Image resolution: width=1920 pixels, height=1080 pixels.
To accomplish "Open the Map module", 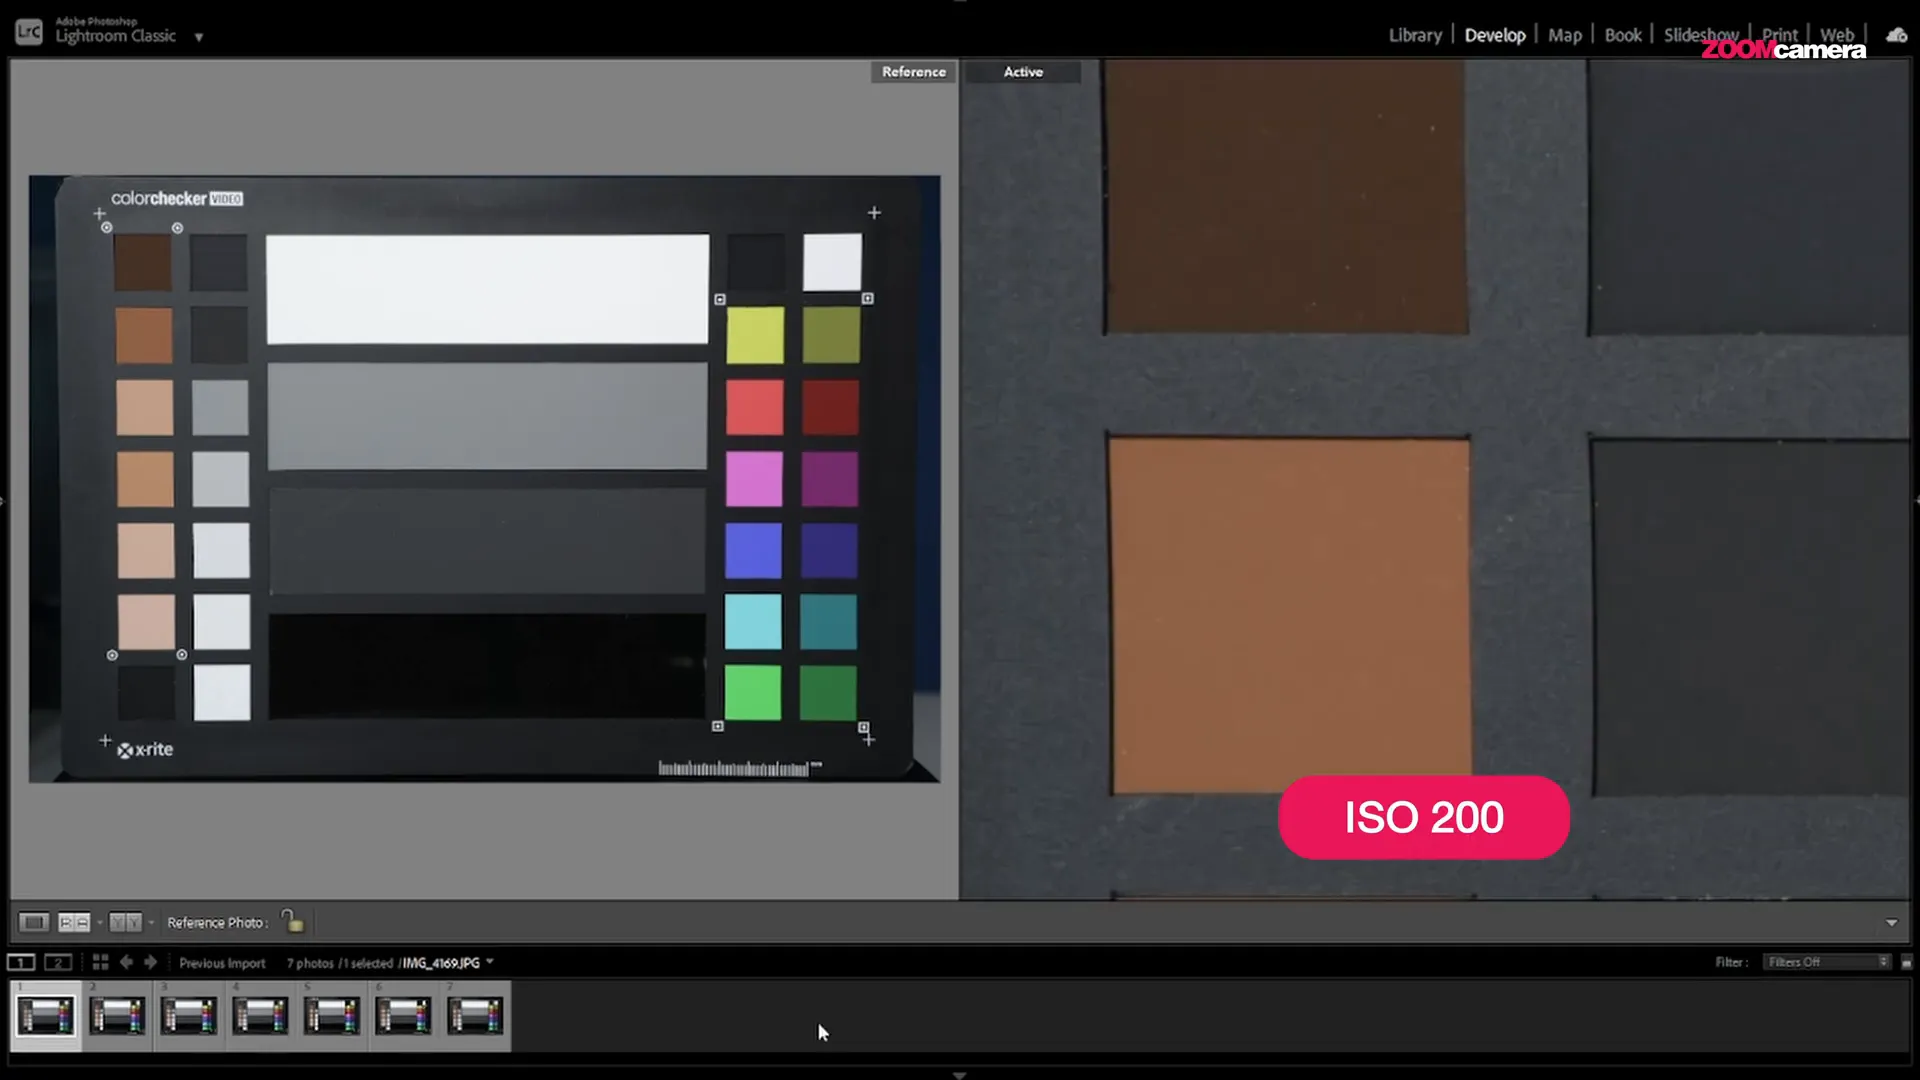I will [x=1564, y=35].
